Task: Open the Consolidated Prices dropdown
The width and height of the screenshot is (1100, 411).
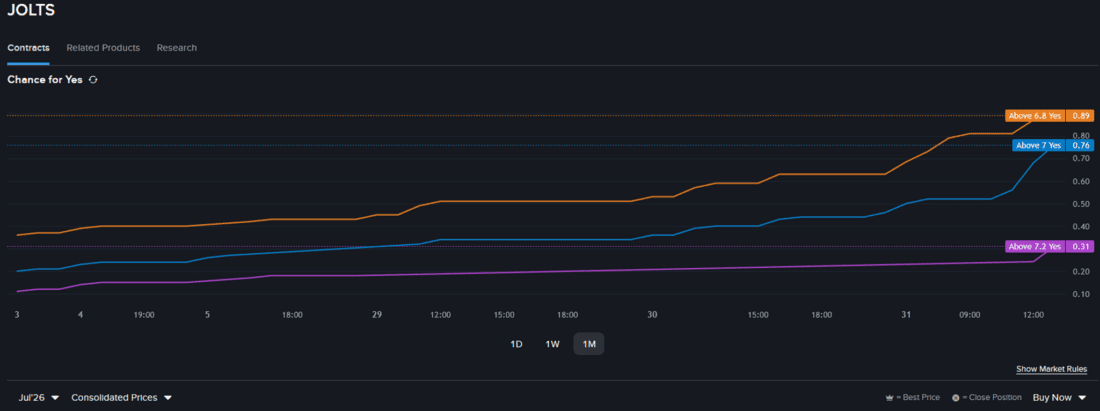Action: click(x=121, y=398)
